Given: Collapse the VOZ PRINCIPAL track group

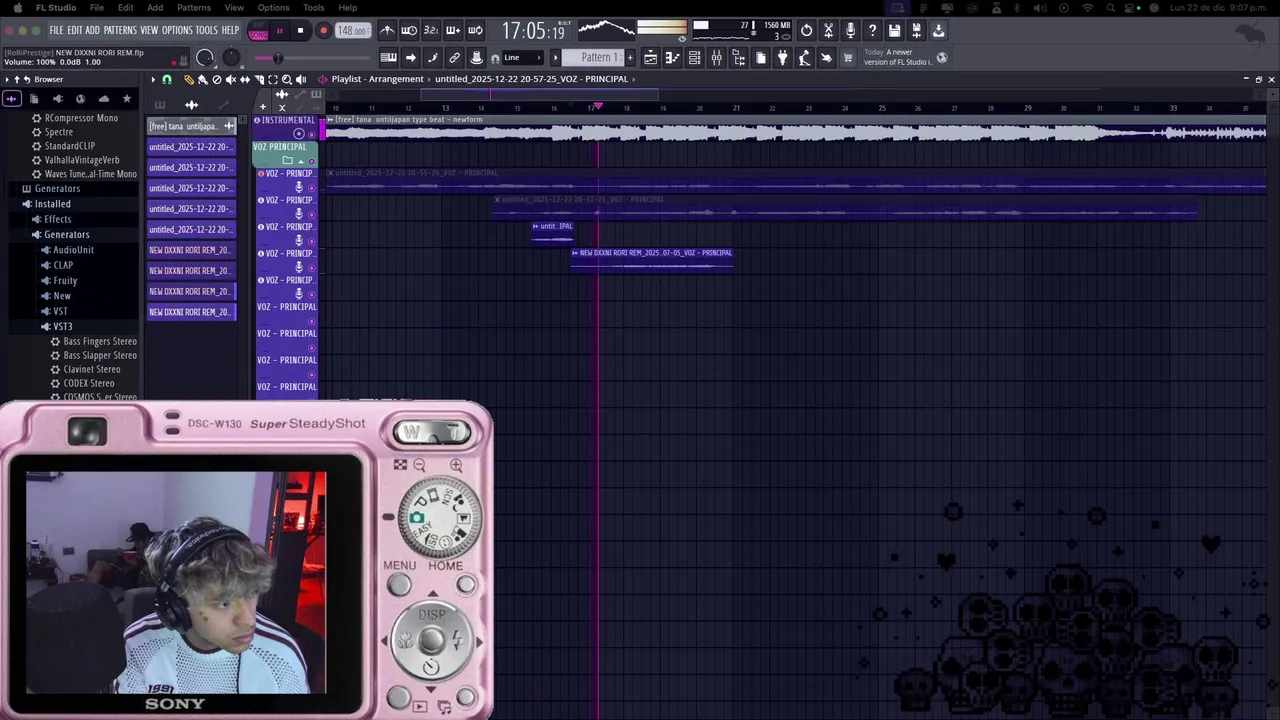Looking at the screenshot, I should tap(301, 160).
